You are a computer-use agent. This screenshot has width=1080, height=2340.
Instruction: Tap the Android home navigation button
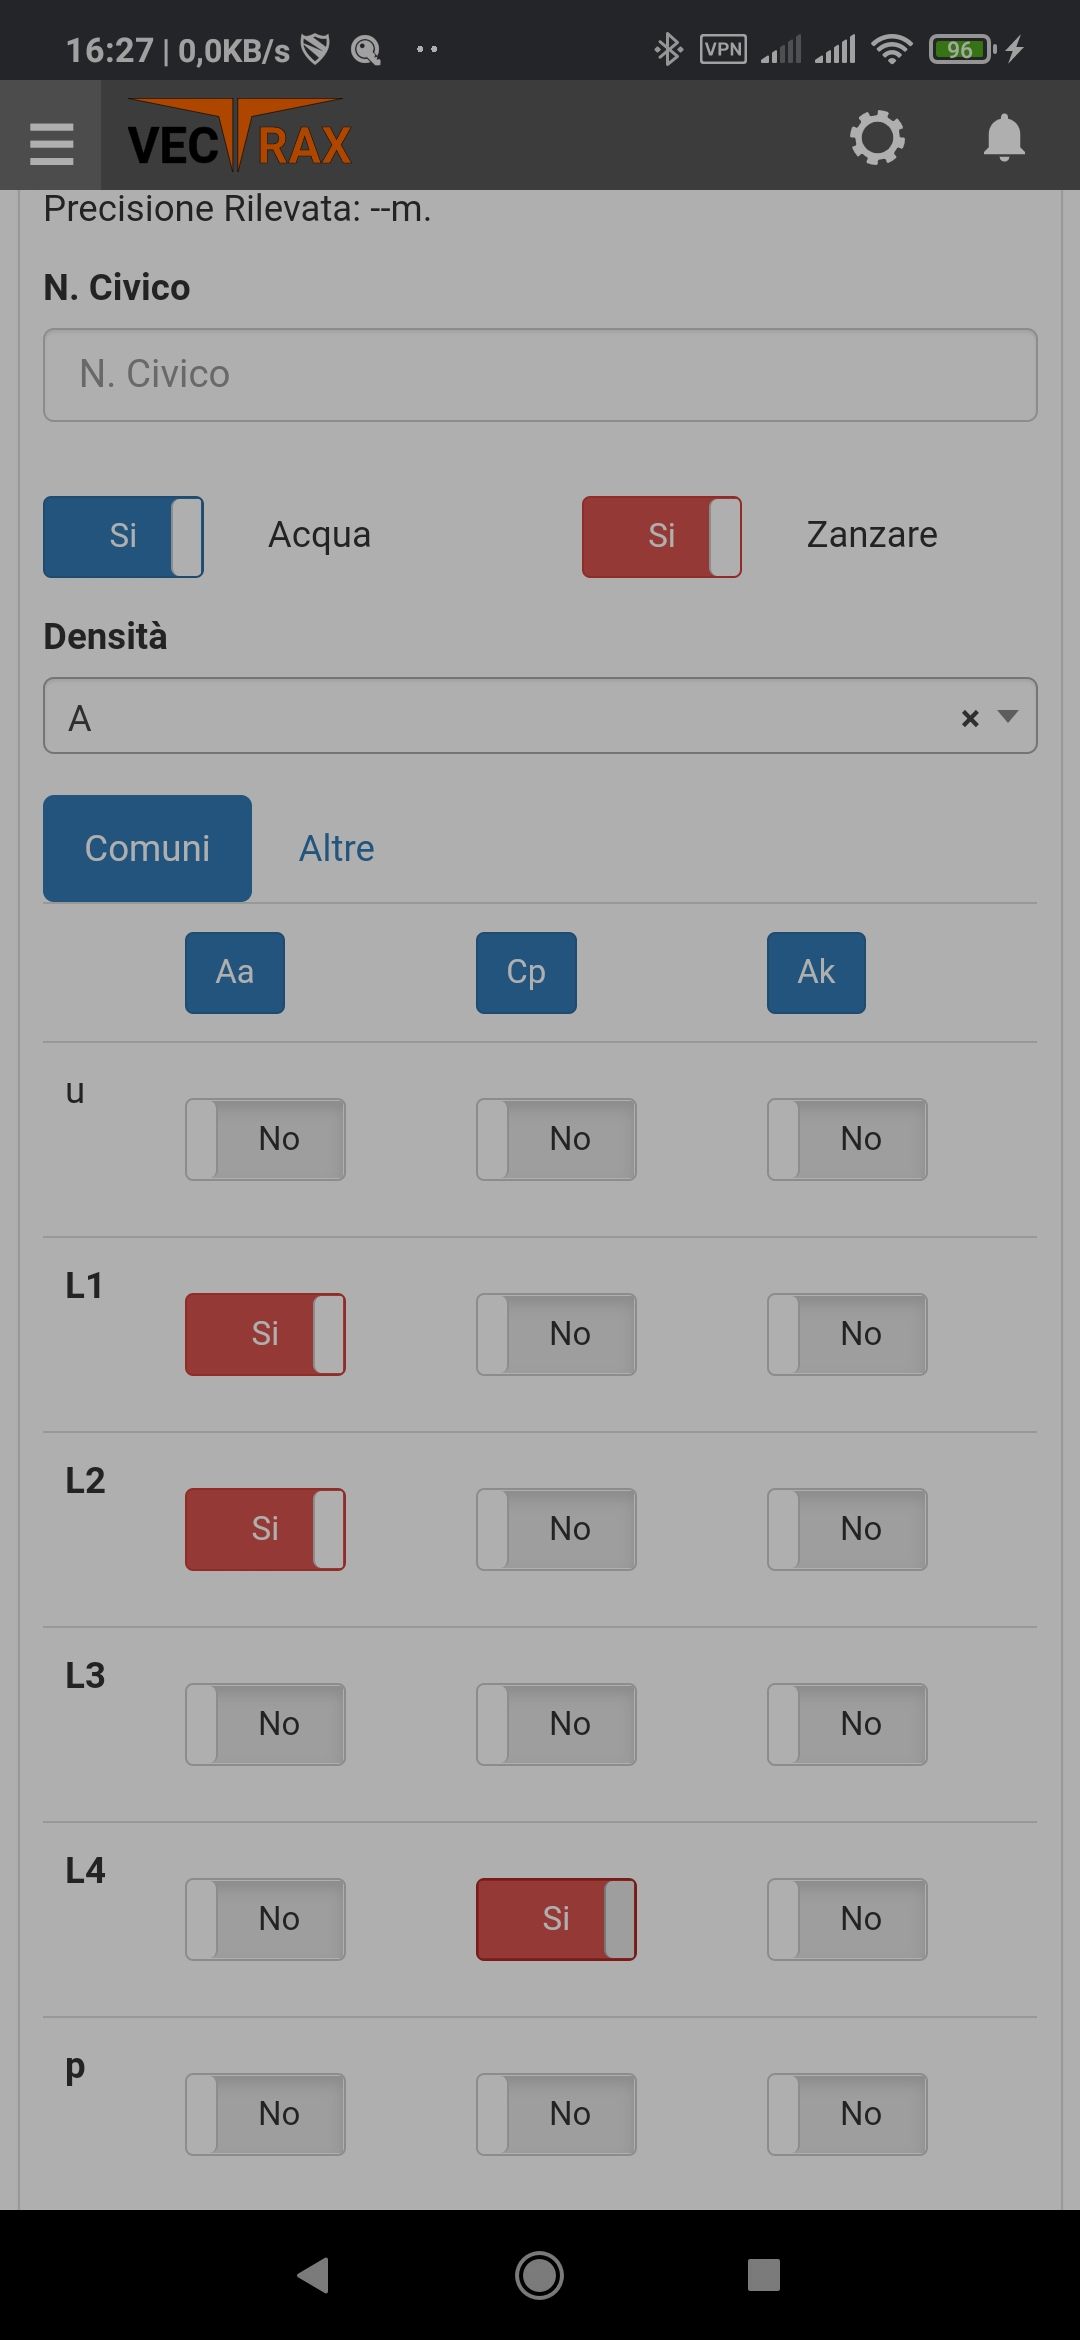539,2274
